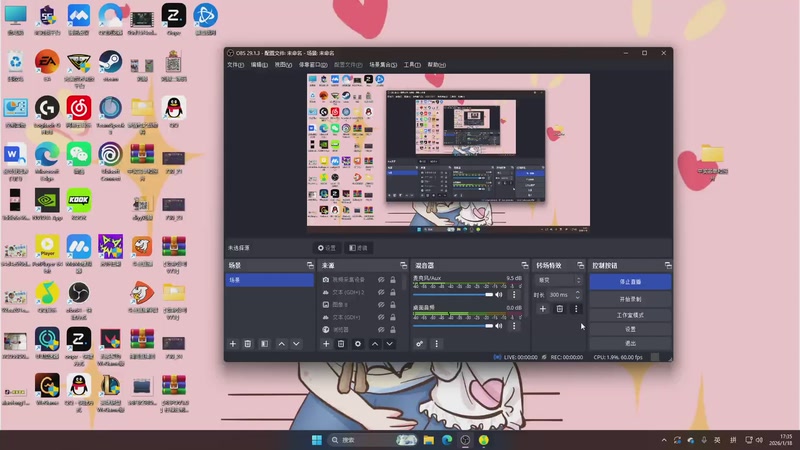Open the Help menu in OBS
The width and height of the screenshot is (800, 450).
(x=436, y=65)
